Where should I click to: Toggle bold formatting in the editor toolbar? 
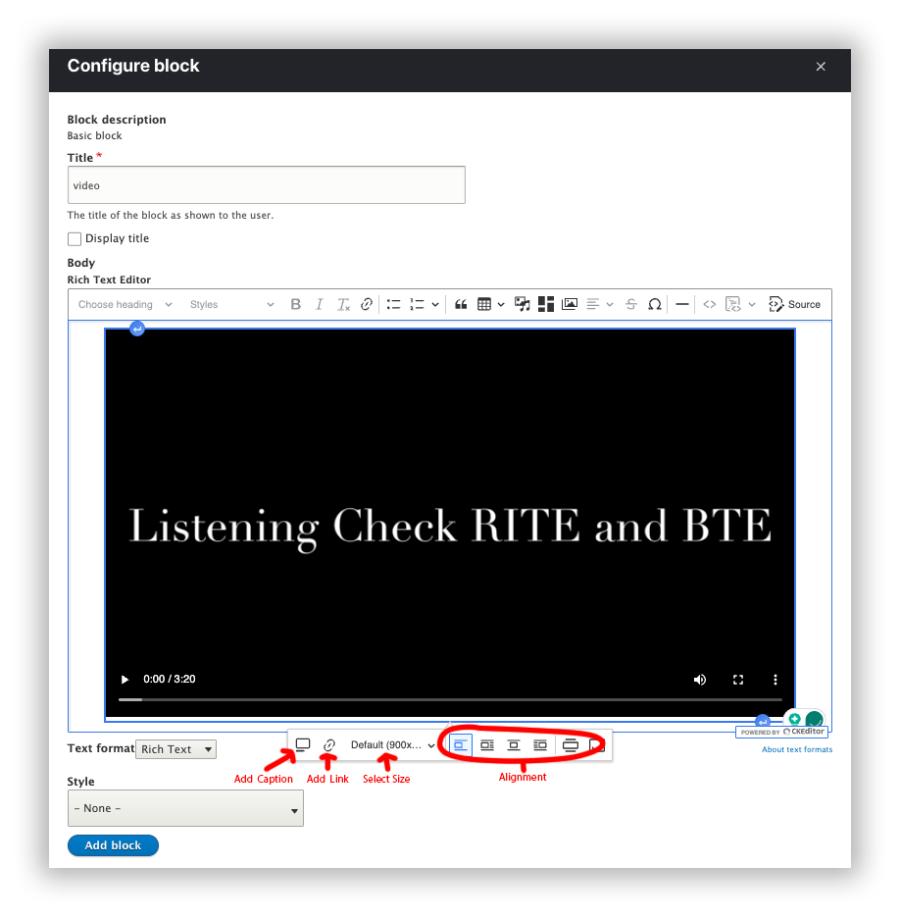point(295,305)
